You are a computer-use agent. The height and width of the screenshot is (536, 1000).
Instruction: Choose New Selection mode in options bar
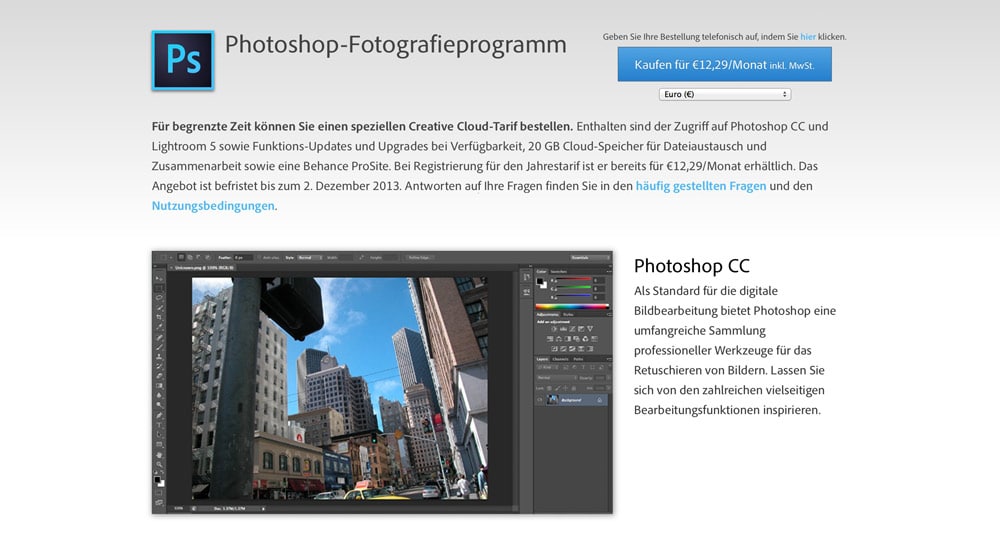[181, 257]
